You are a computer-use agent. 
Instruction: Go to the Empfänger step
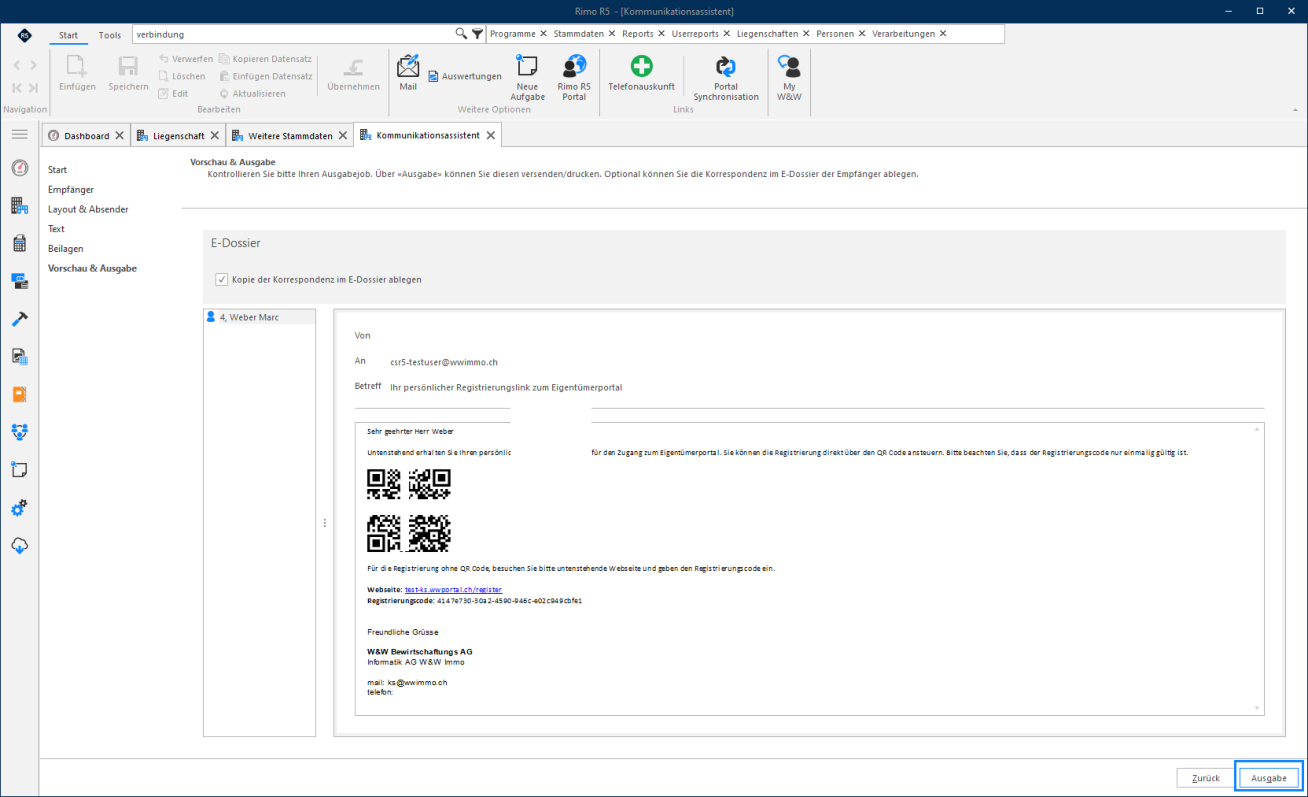pos(69,190)
